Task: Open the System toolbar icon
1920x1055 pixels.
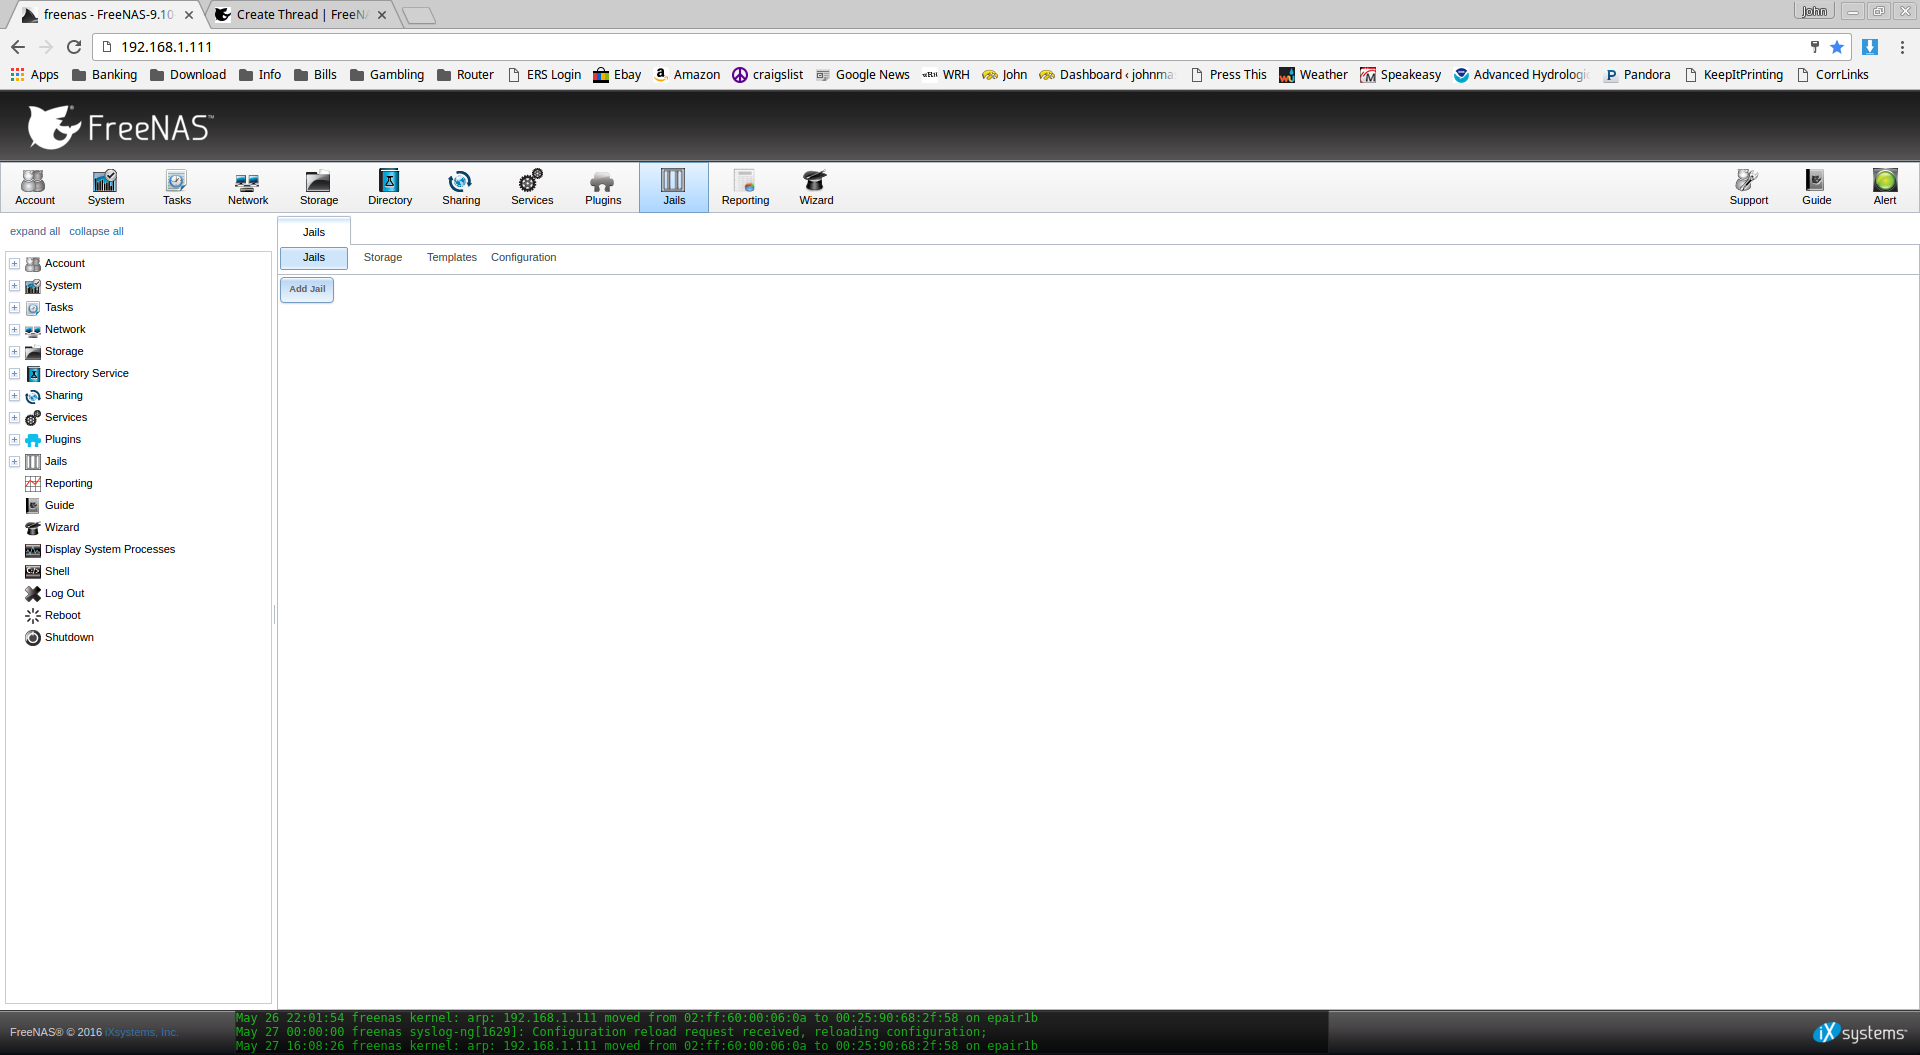Action: click(106, 187)
